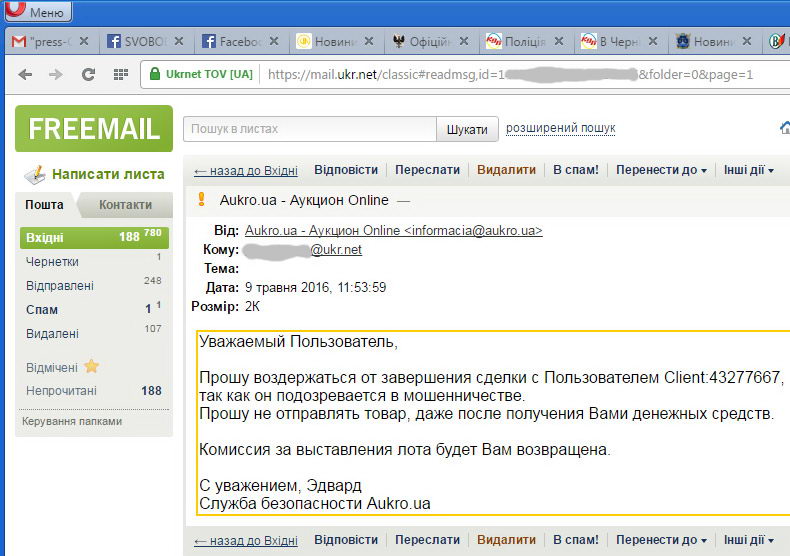Click the top Видалити delete link

click(x=506, y=170)
